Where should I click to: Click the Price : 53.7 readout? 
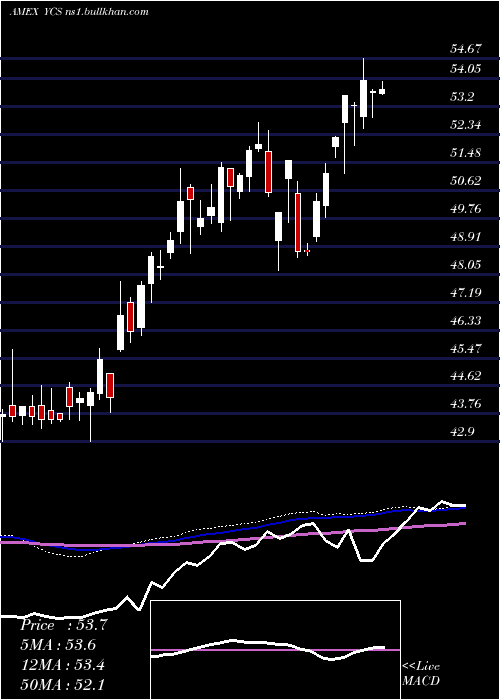point(63,625)
